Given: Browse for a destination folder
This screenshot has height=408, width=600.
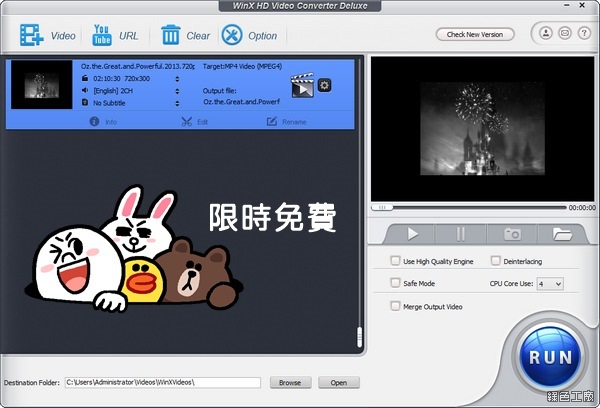Looking at the screenshot, I should tap(290, 382).
